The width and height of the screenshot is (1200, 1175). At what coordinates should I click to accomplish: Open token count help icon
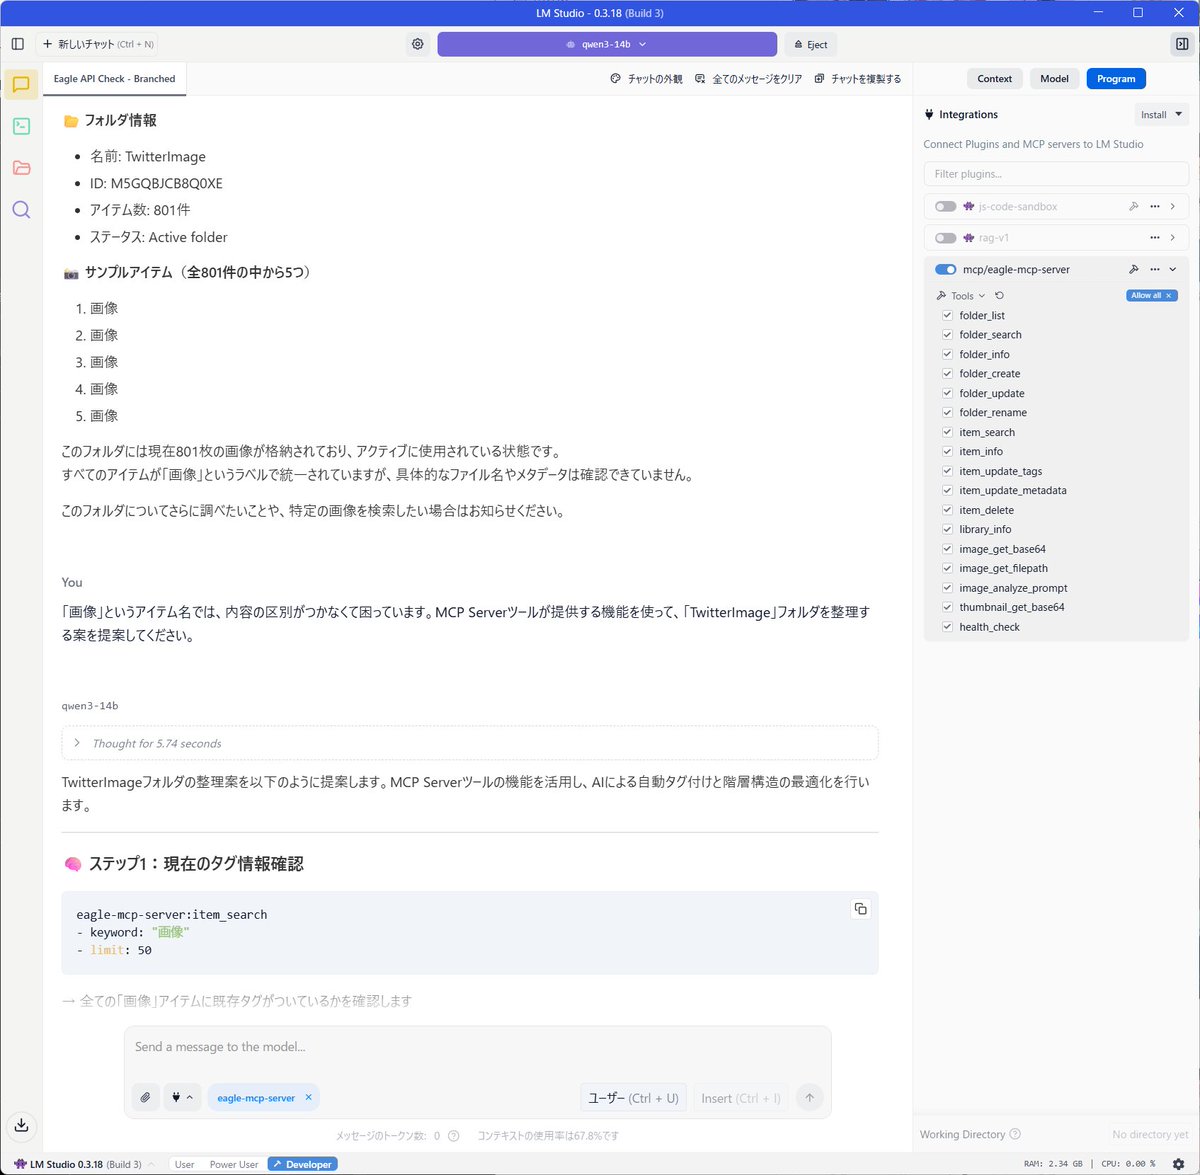point(453,1136)
